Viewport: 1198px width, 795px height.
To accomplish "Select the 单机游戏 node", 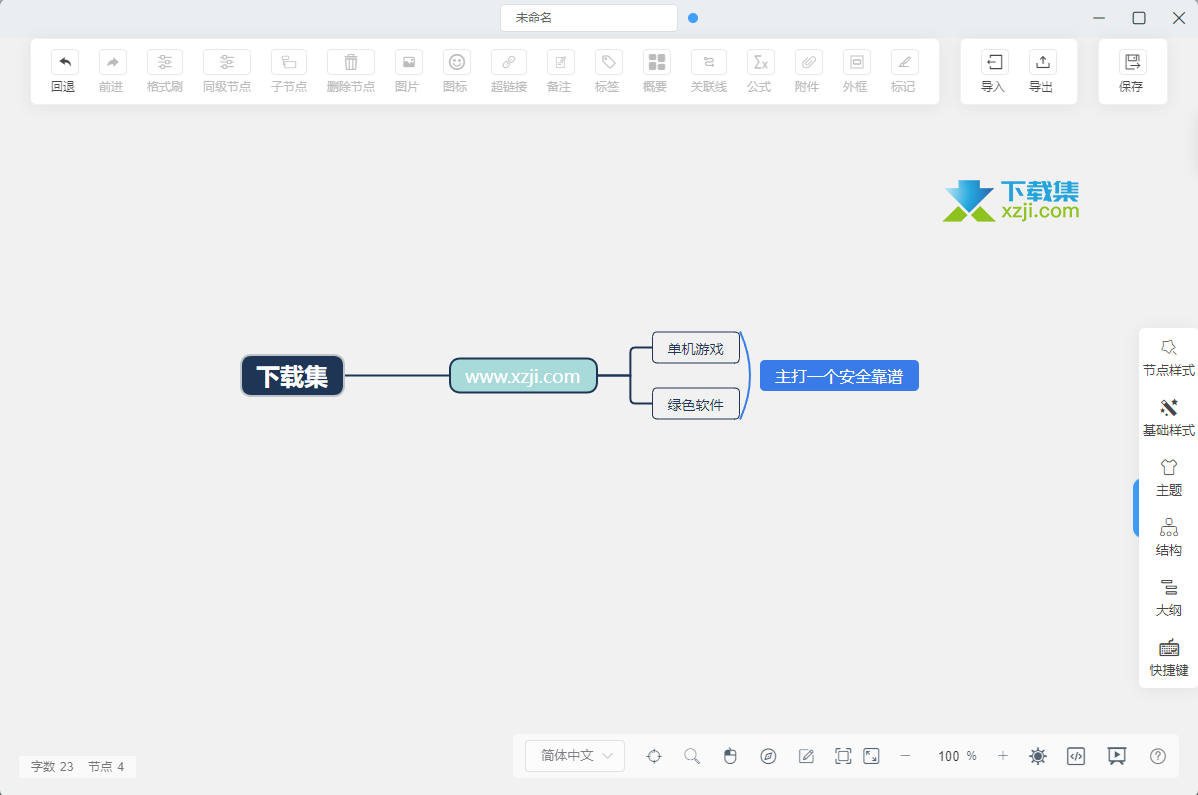I will coord(696,348).
